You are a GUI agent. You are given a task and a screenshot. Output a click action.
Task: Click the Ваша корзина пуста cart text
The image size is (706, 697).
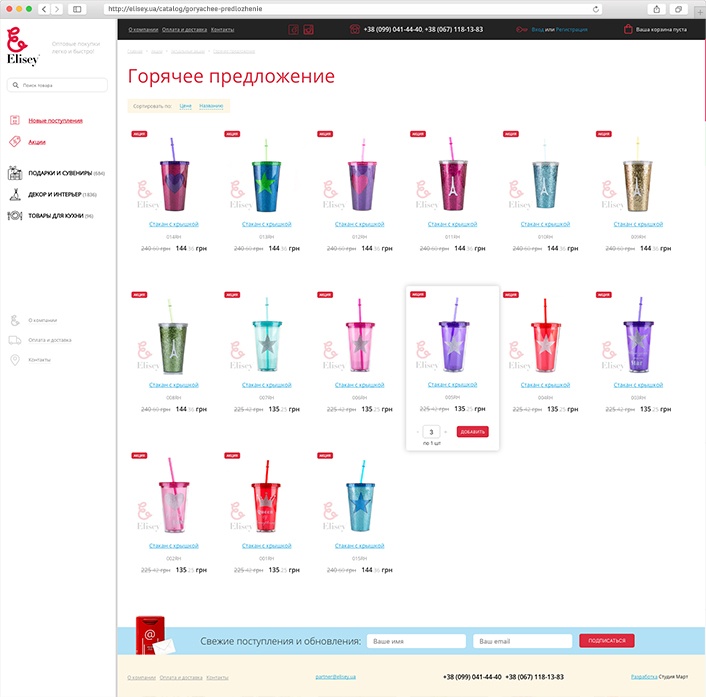point(661,30)
